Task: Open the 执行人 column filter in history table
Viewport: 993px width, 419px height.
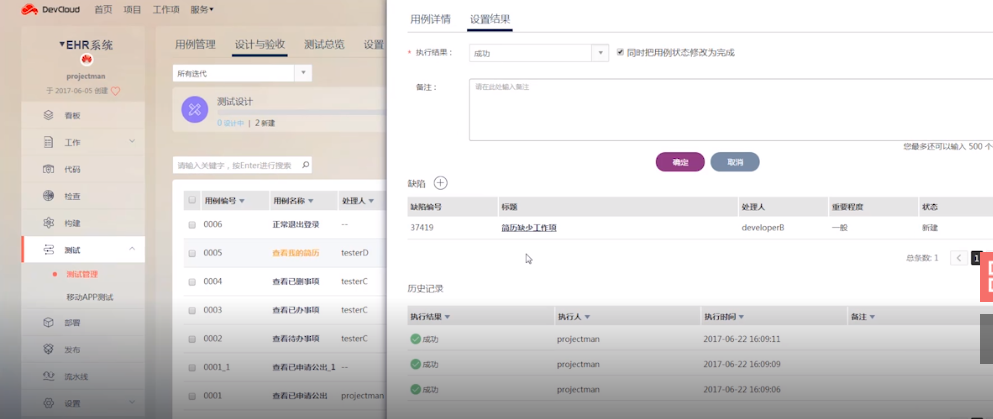Action: 587,317
